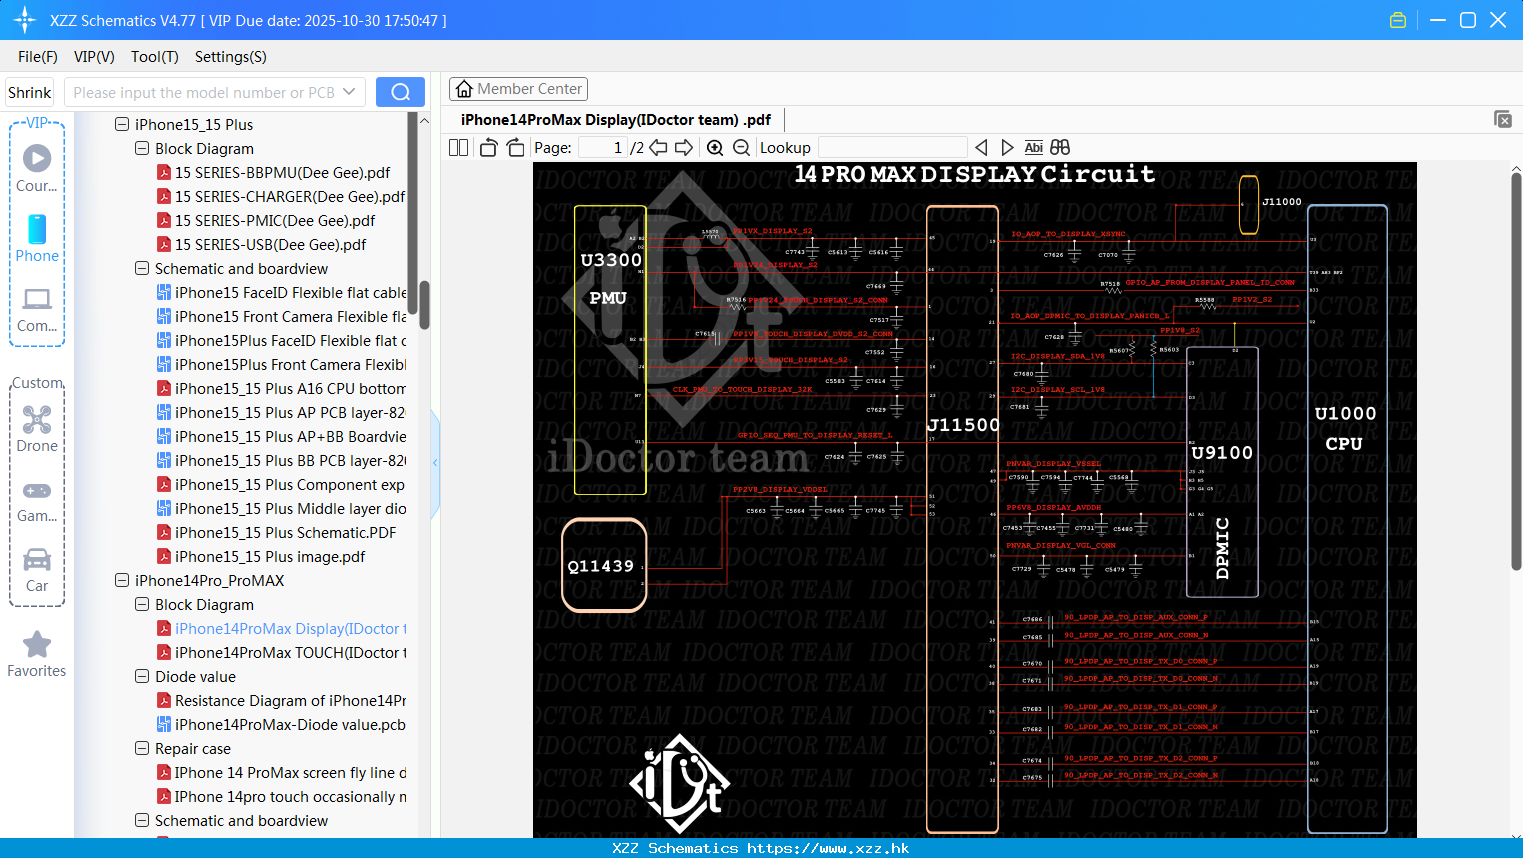Open the Tool(T) menu

[x=155, y=57]
